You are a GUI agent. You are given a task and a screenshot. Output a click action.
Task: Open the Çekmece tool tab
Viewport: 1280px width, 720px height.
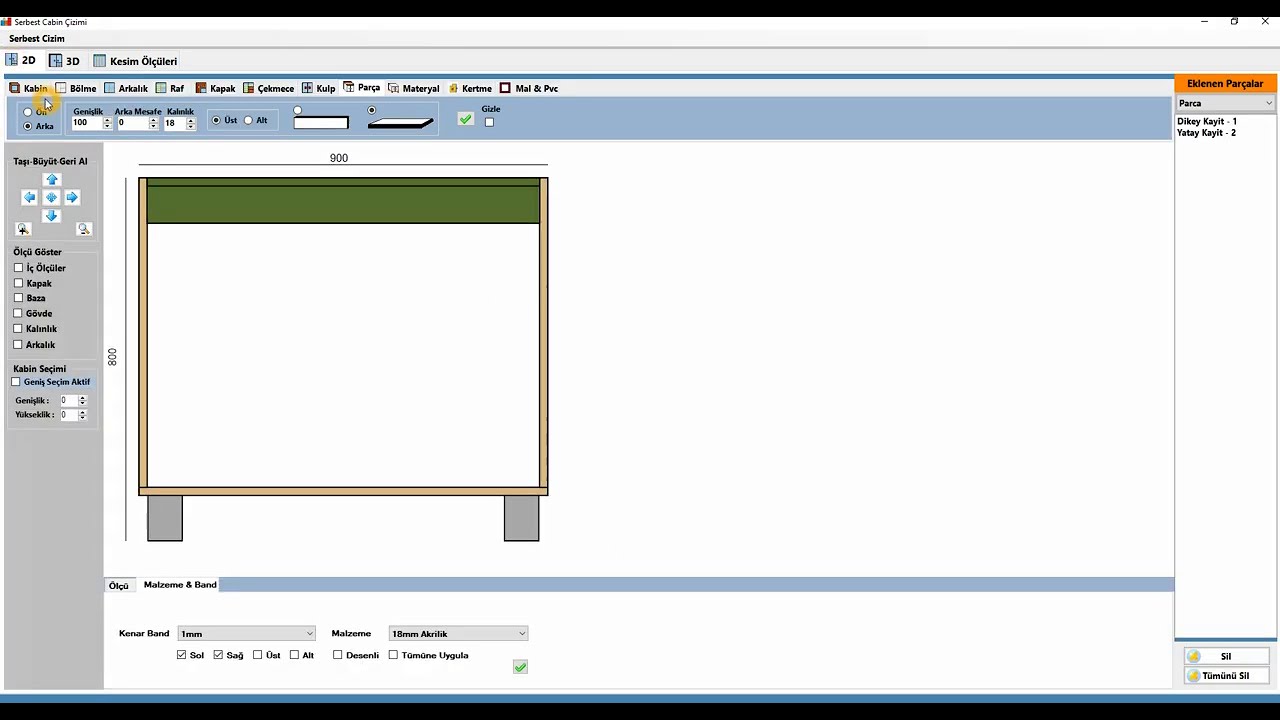(269, 89)
